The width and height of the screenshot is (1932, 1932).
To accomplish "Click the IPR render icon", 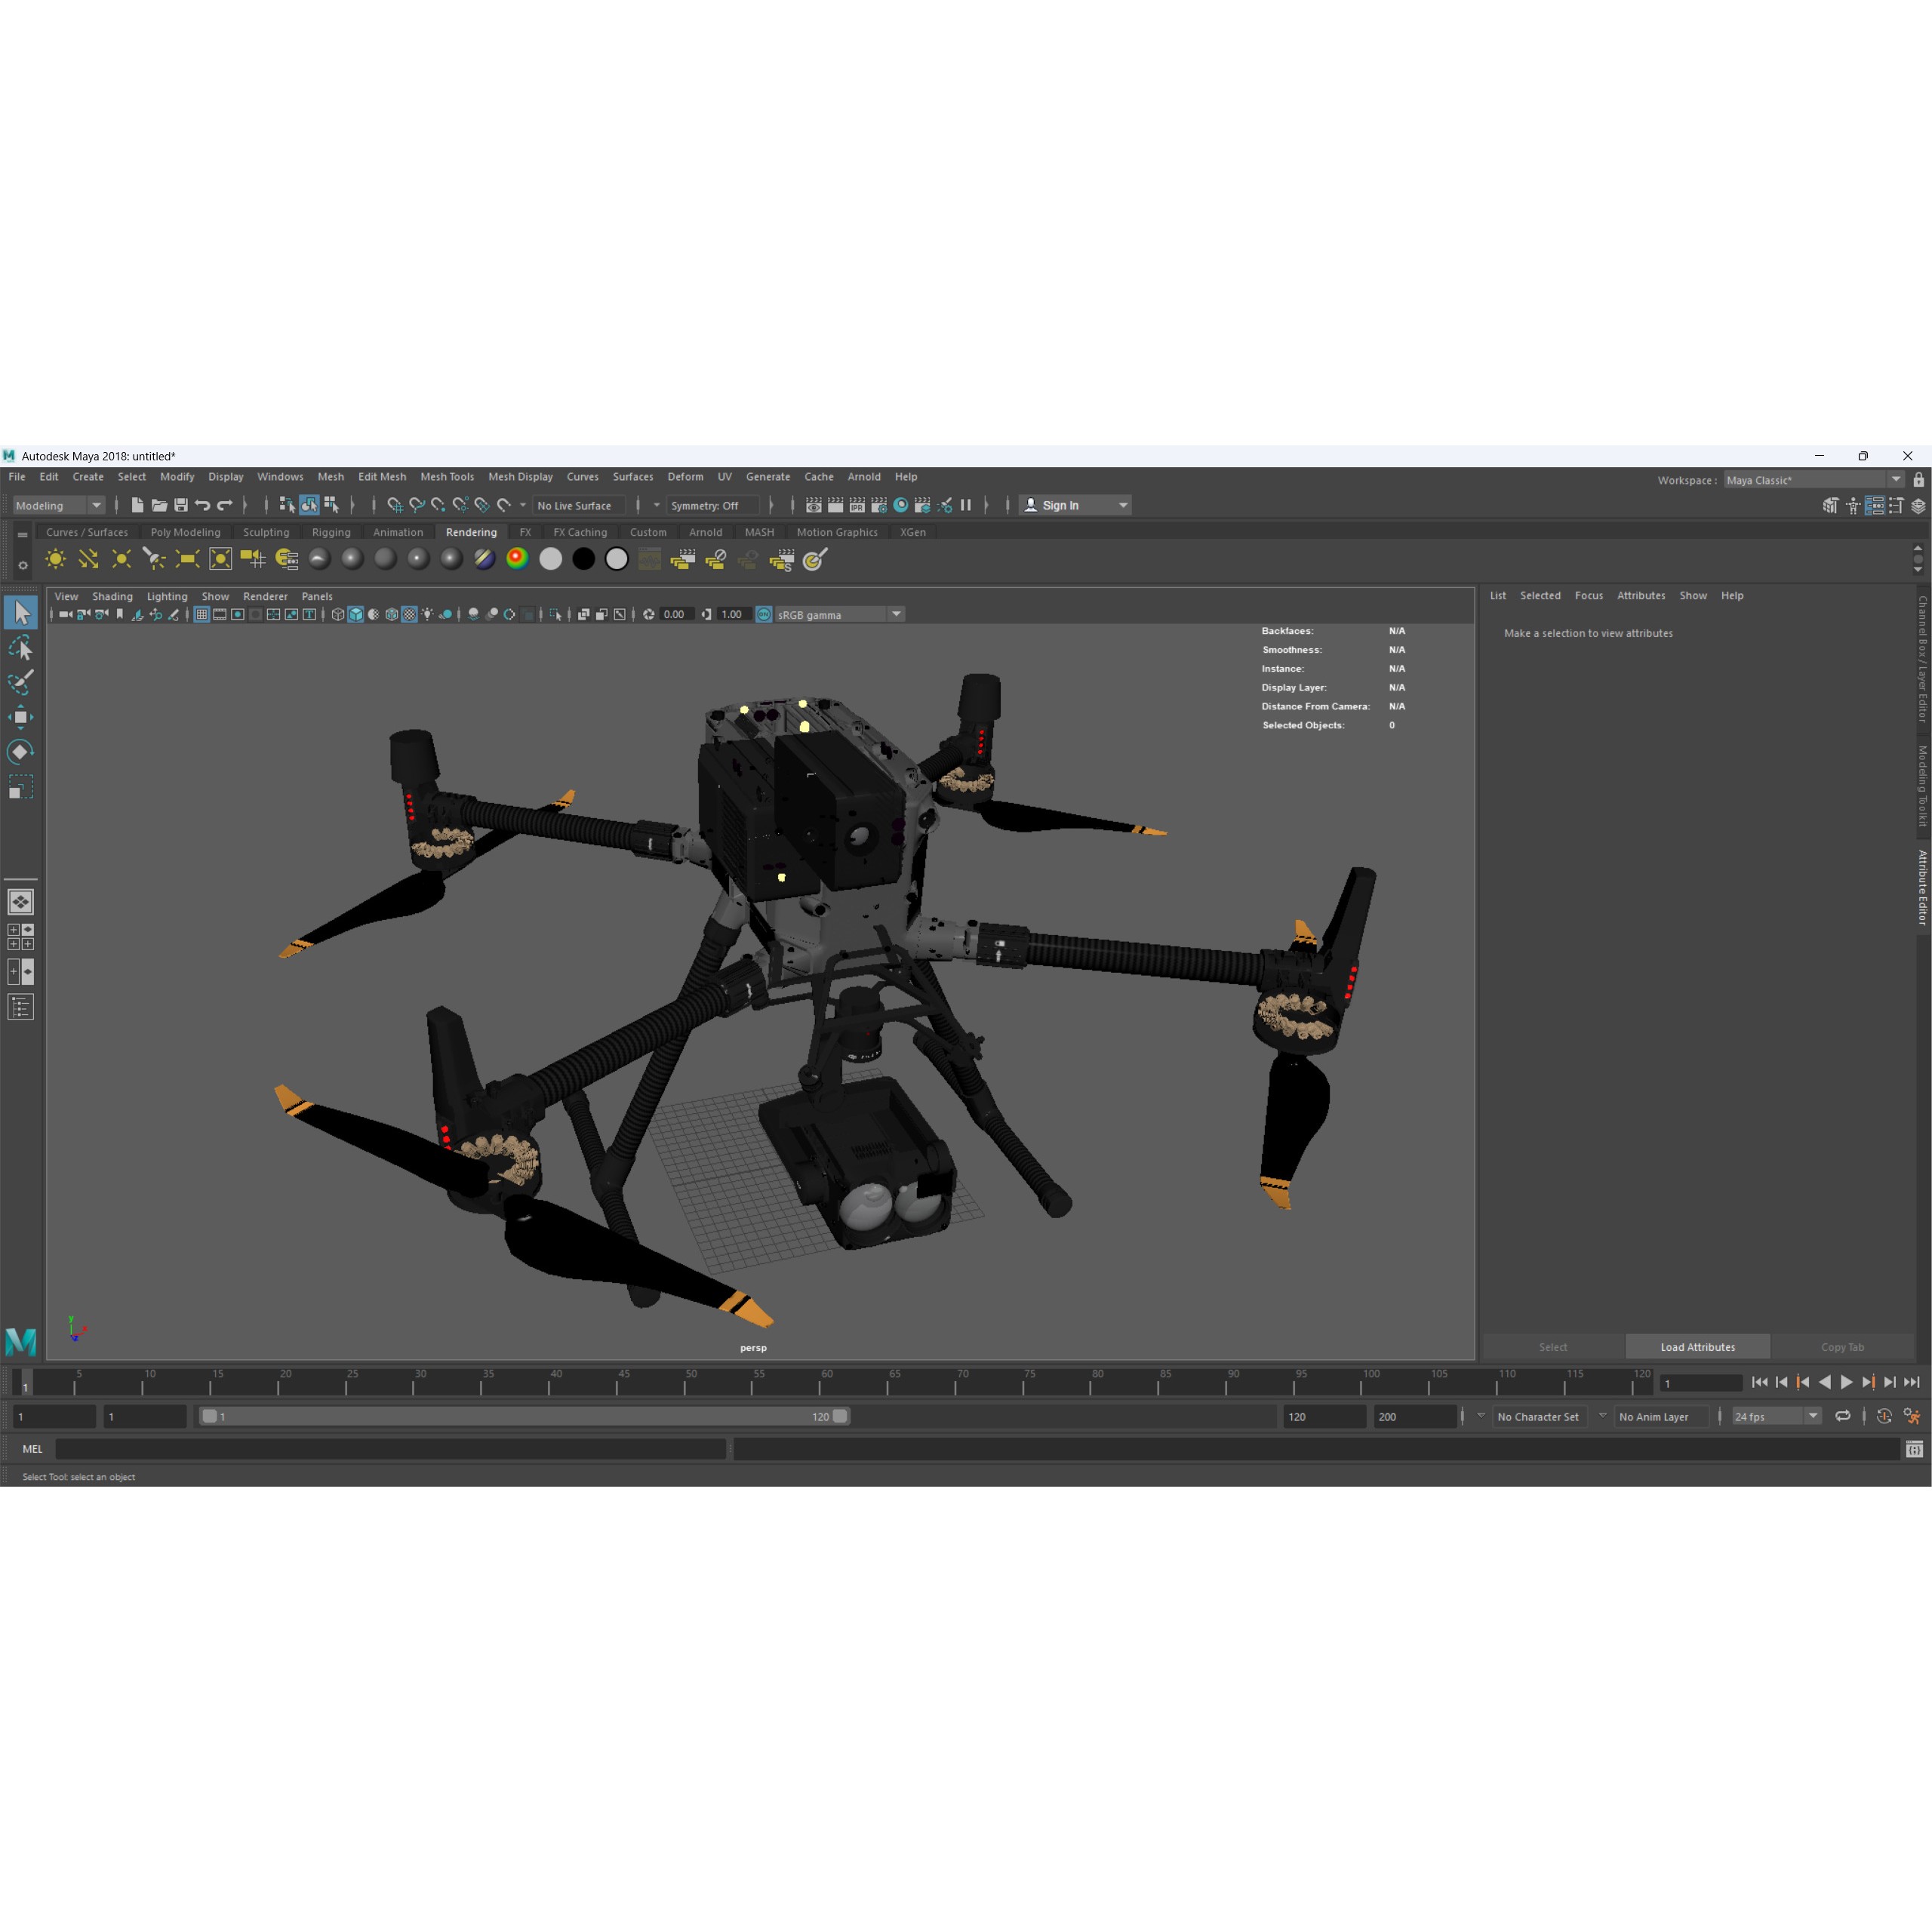I will (x=857, y=505).
